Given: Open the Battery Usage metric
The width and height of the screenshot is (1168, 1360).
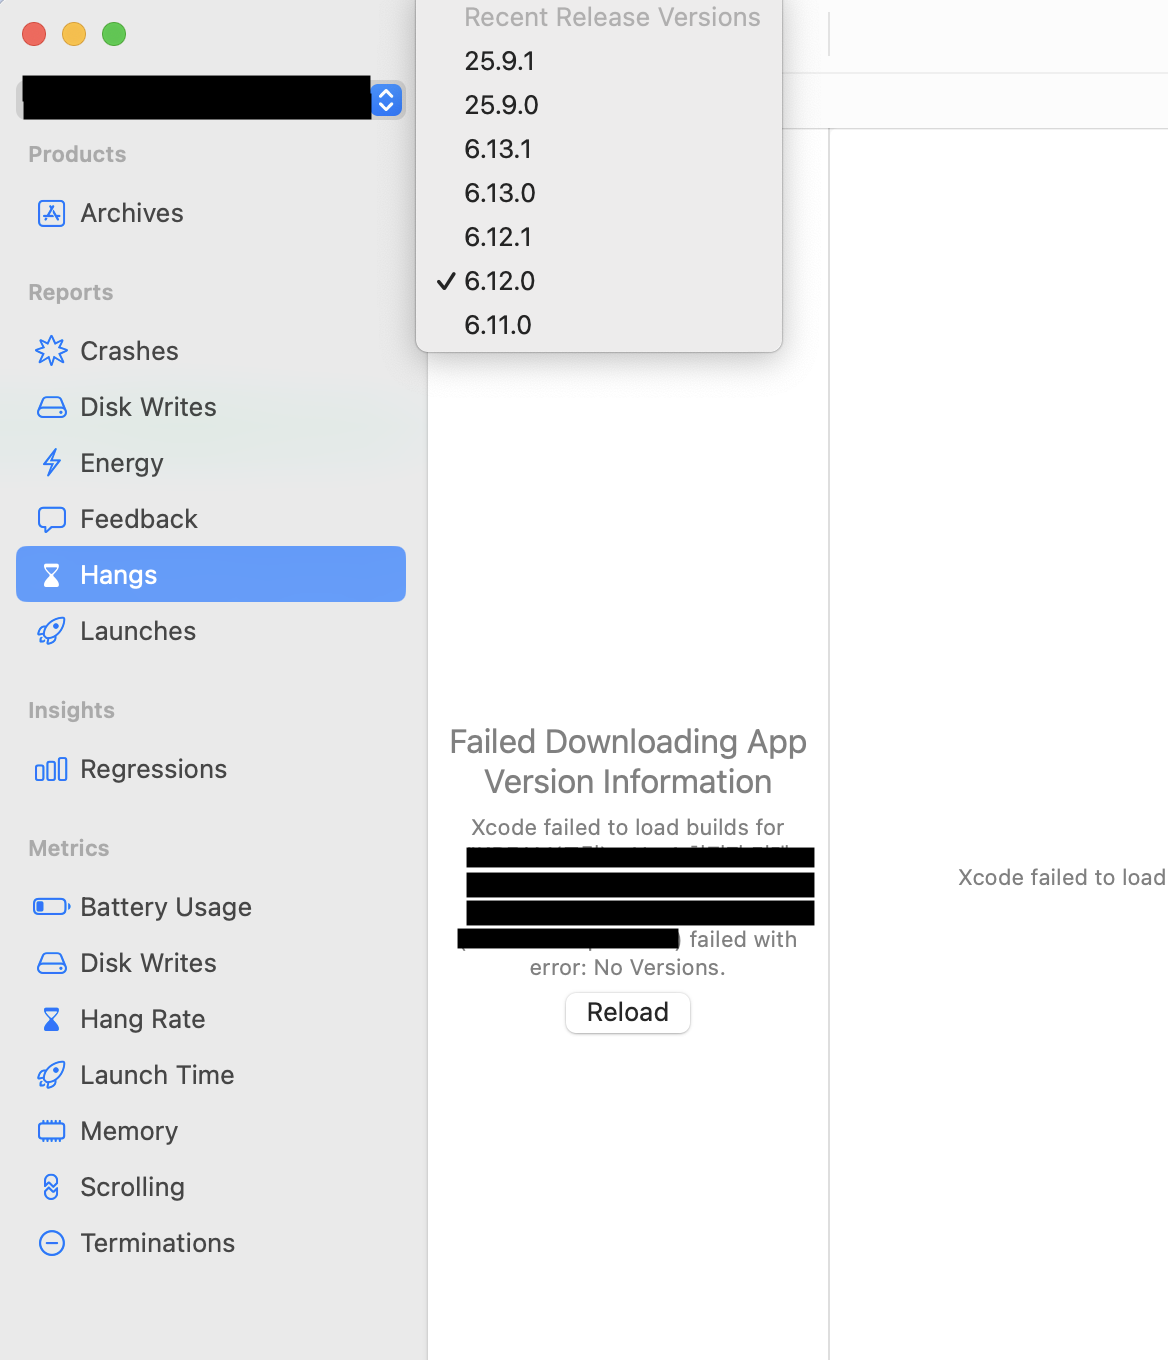Looking at the screenshot, I should 211,907.
